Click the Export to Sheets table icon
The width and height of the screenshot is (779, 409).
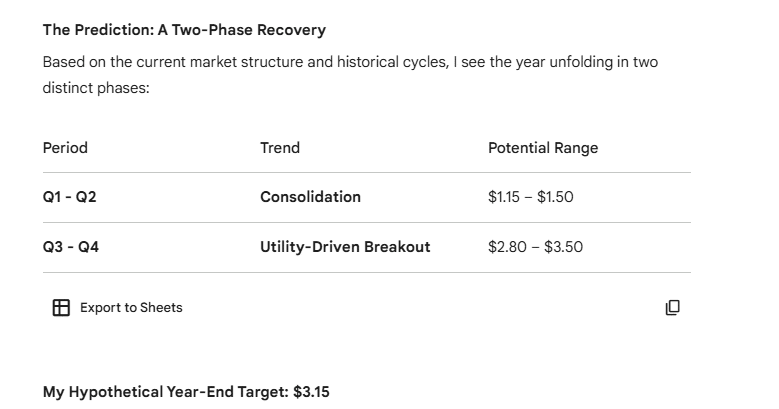pos(61,307)
